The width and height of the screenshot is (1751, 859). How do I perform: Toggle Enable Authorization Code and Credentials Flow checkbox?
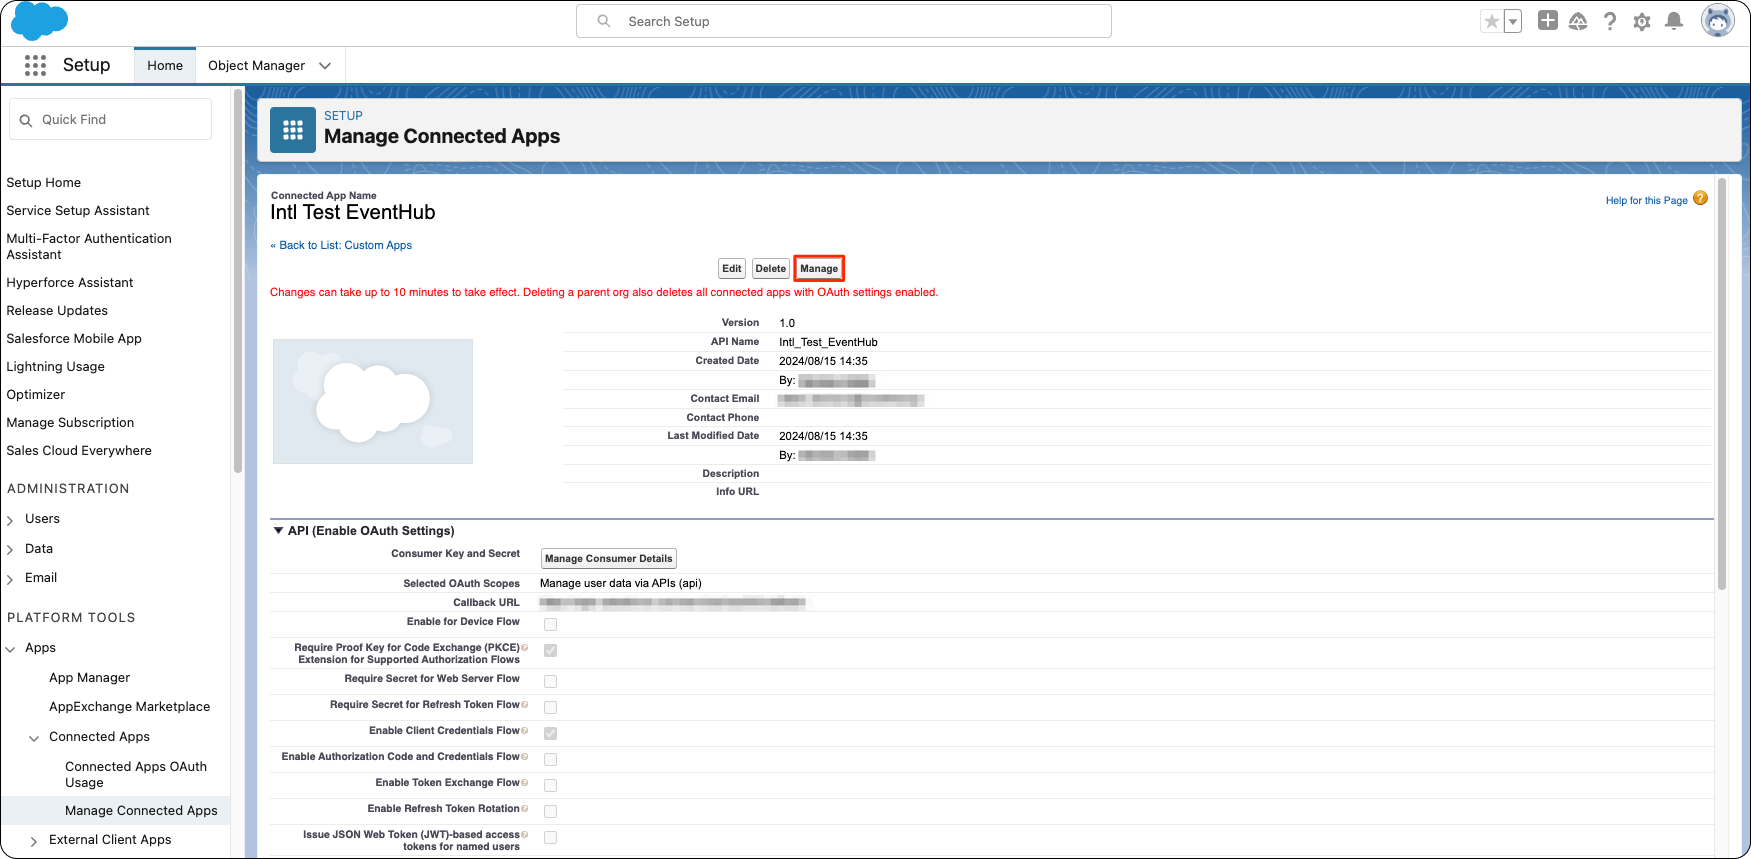550,759
